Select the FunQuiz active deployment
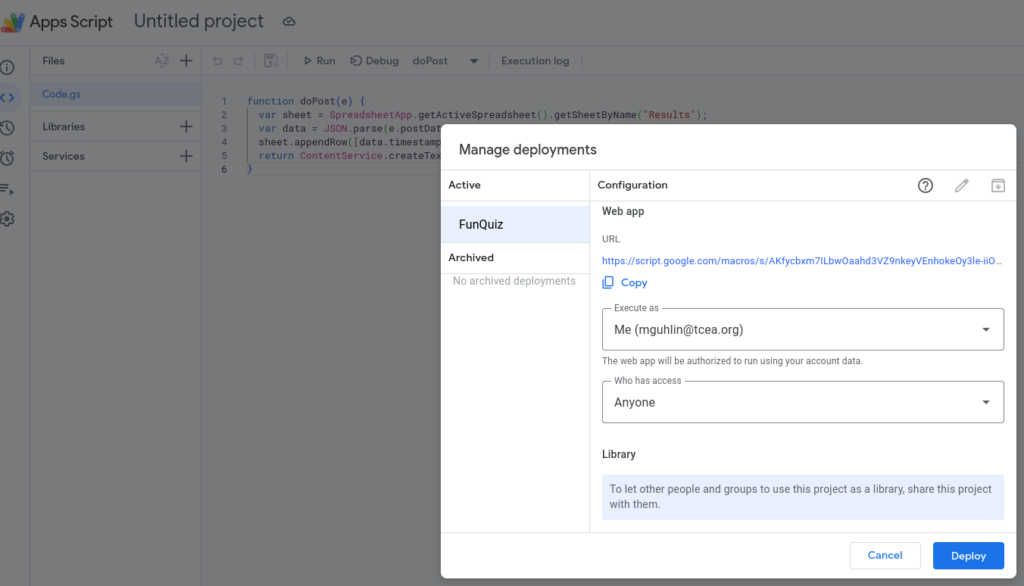 514,224
